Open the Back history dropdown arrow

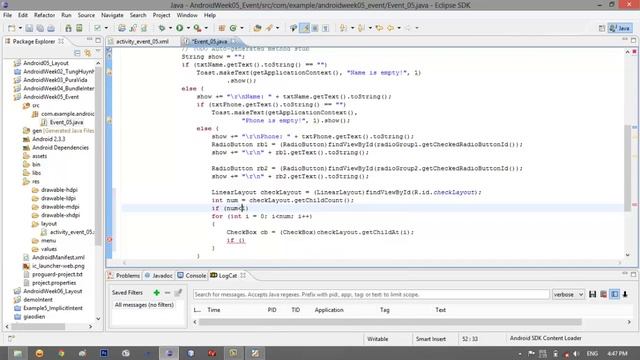[399, 28]
